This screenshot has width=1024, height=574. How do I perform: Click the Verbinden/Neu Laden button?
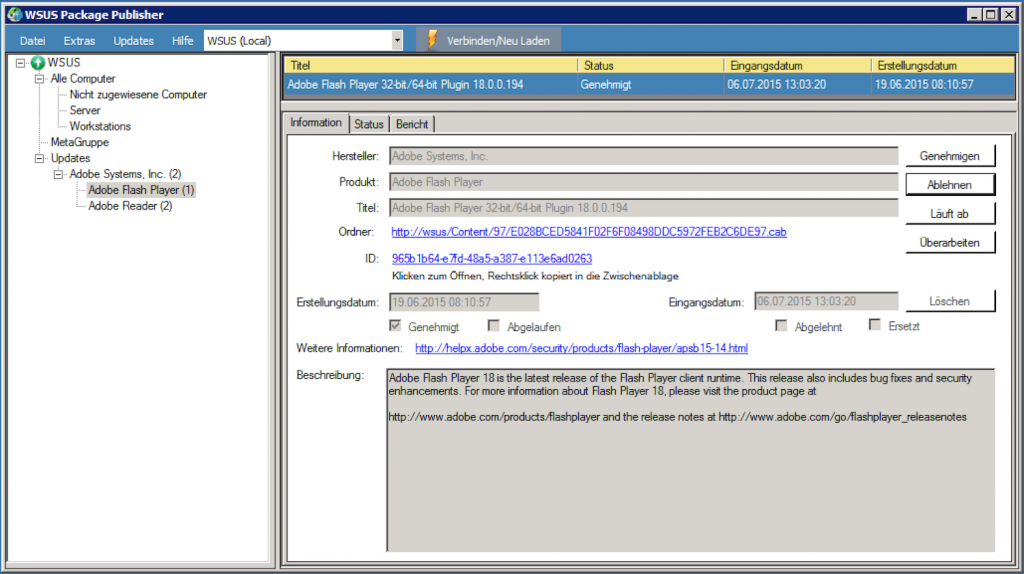(488, 40)
